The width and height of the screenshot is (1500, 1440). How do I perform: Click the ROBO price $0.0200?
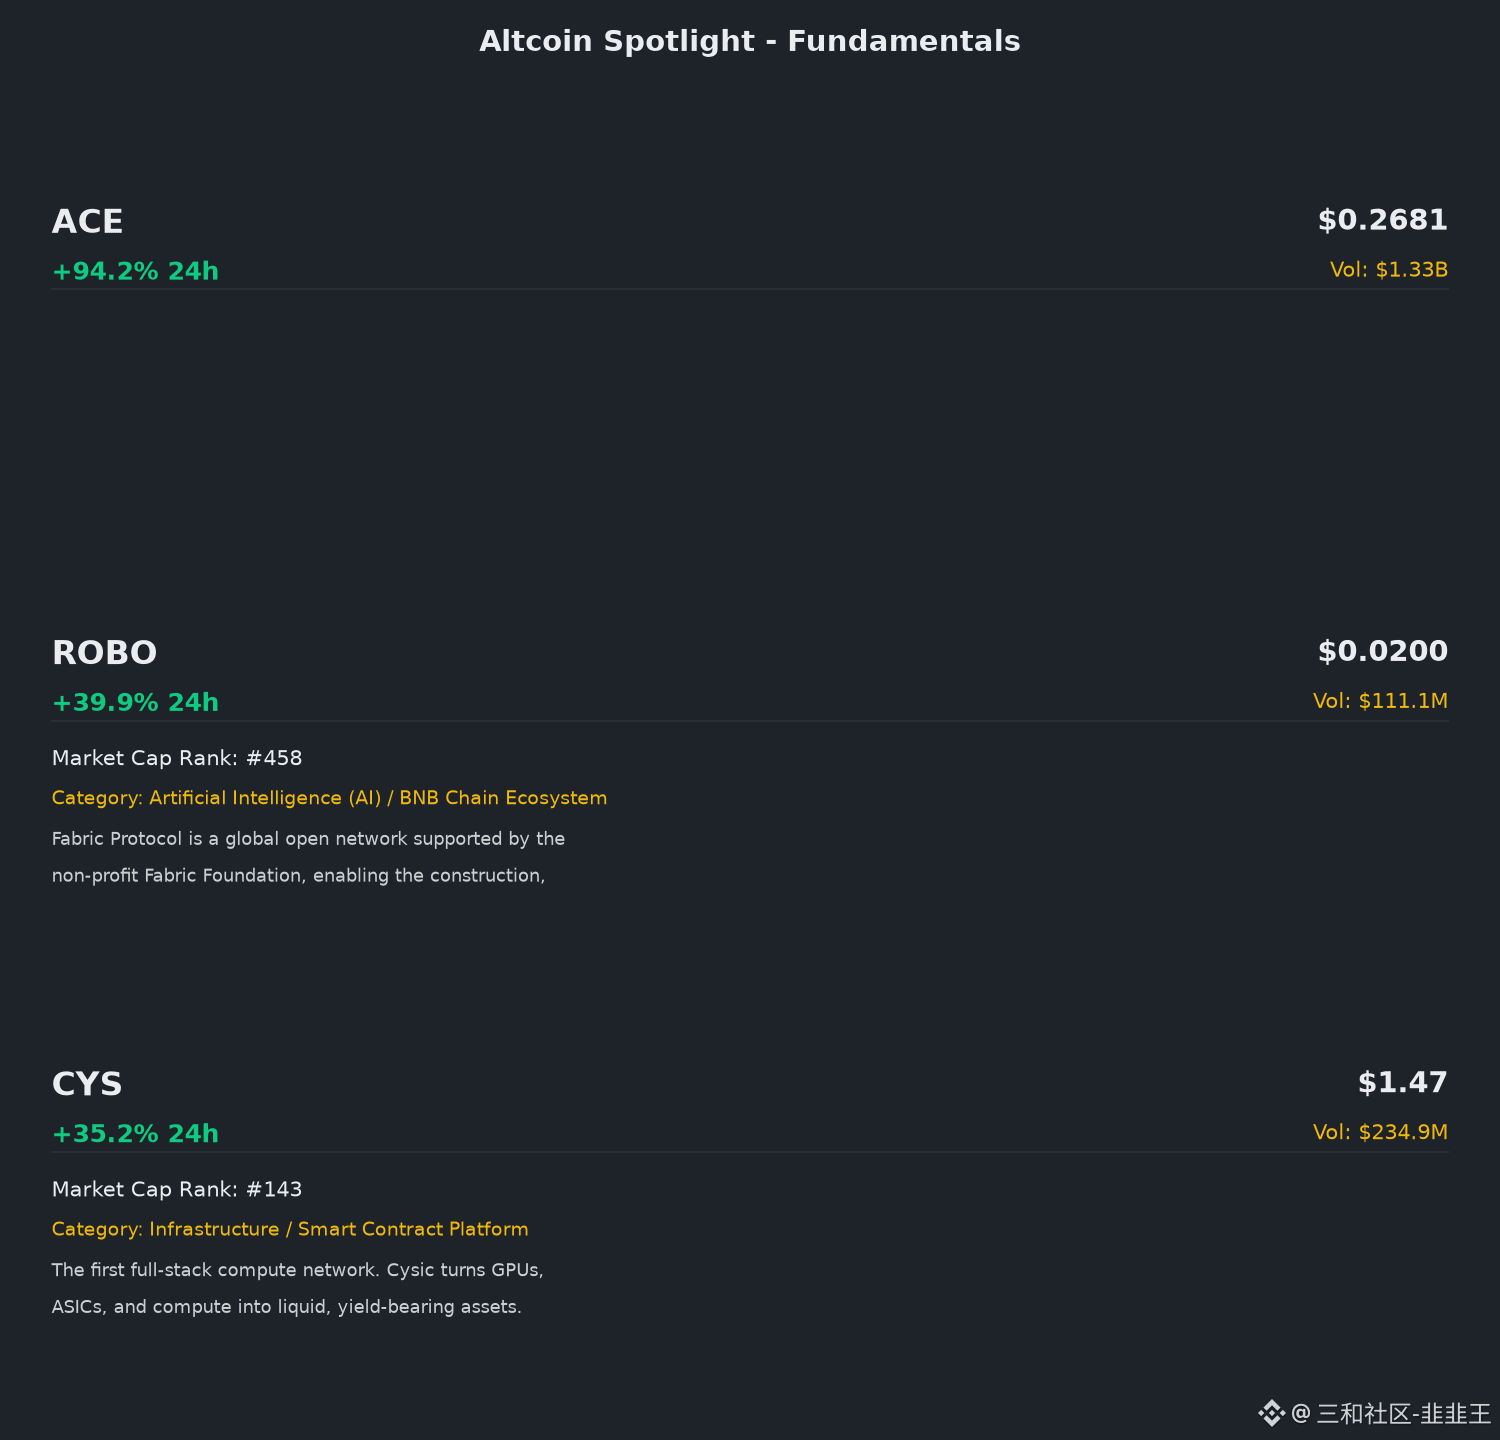[1383, 651]
